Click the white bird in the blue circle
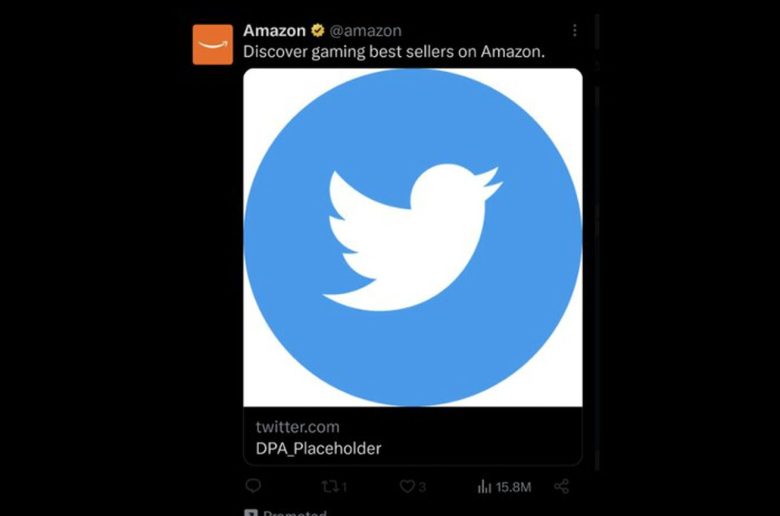This screenshot has width=780, height=516. (x=413, y=237)
